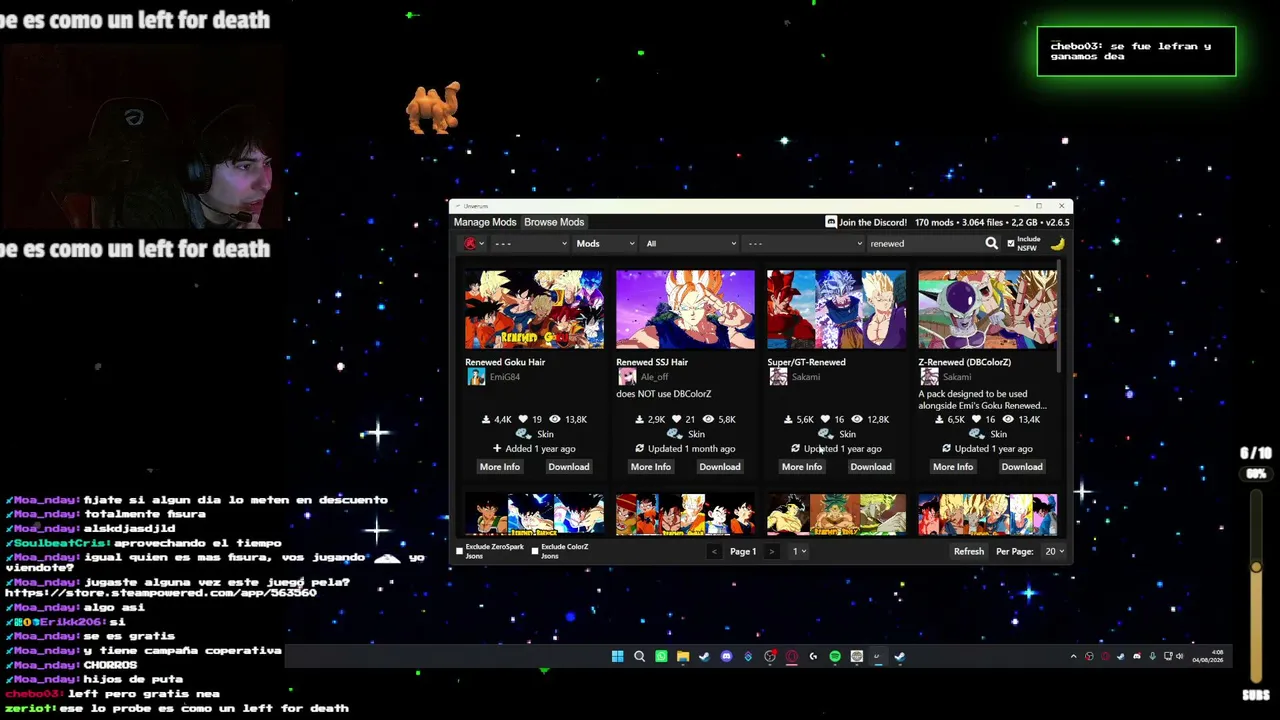Screen dimensions: 1280x720
Task: Download the Super/GT-Renewed mod
Action: (x=871, y=467)
